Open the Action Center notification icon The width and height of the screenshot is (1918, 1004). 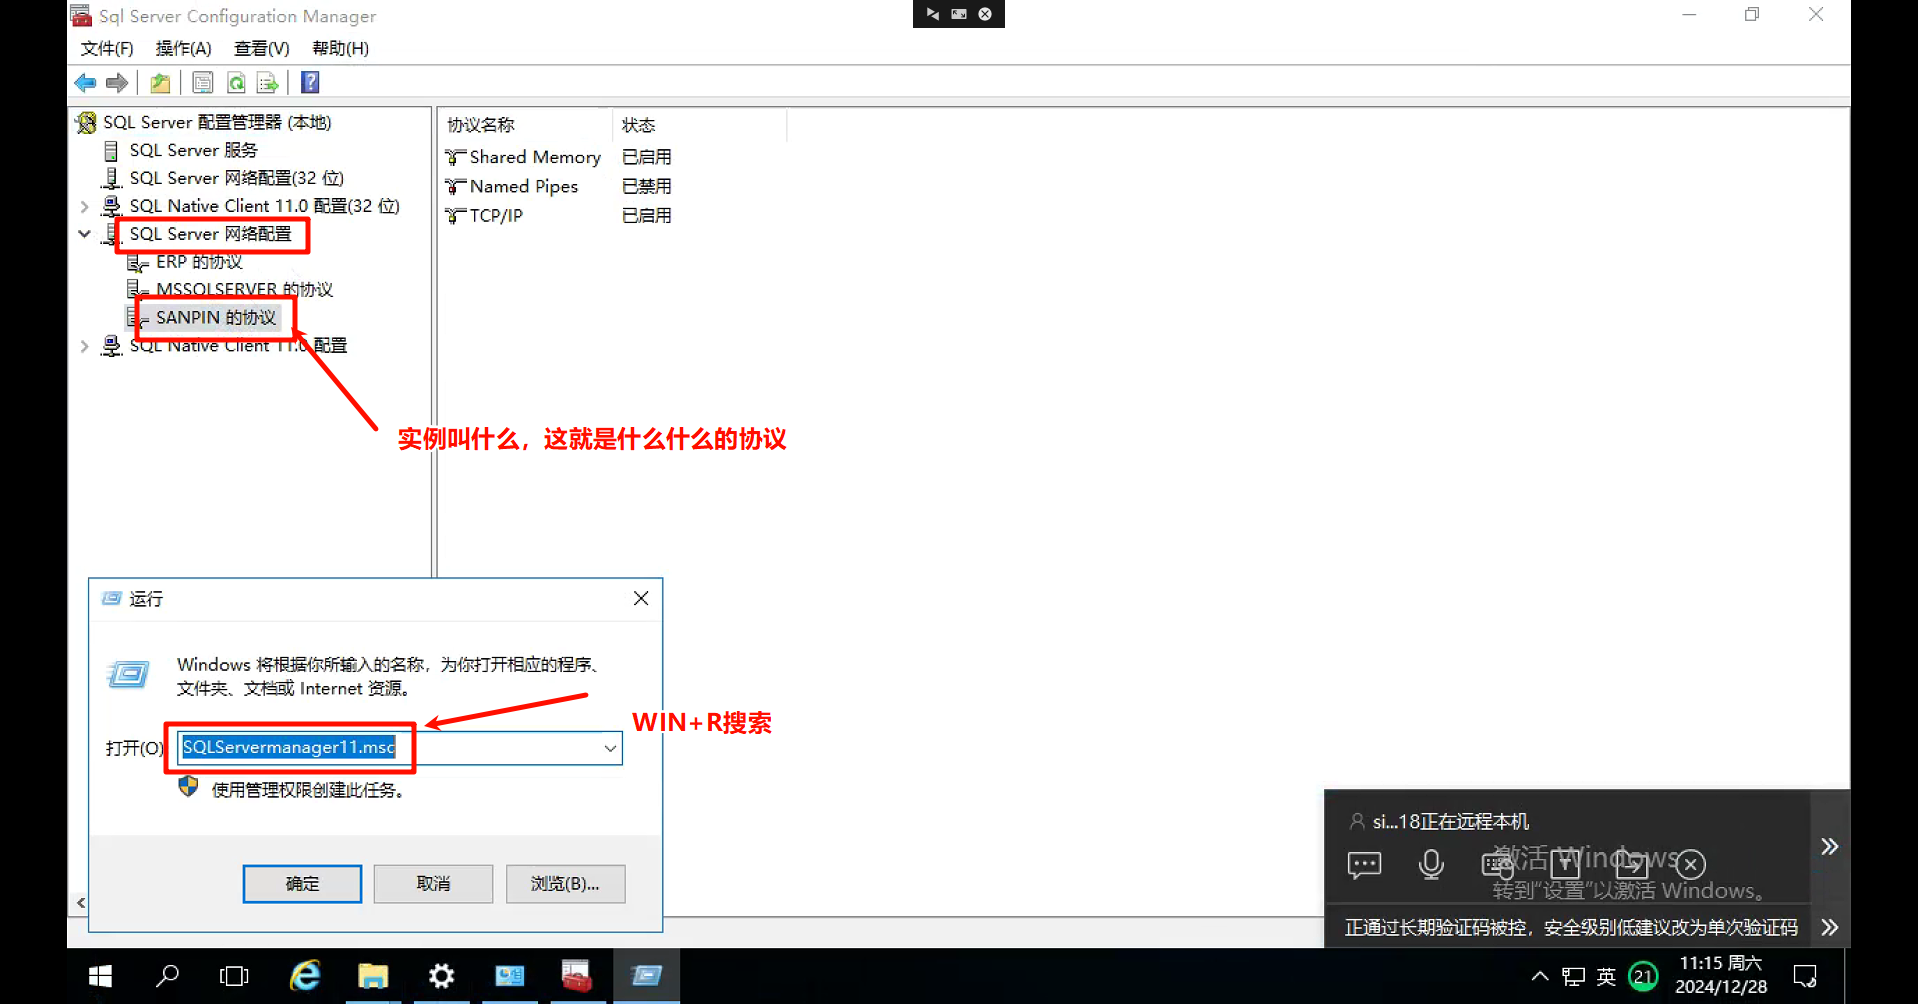(x=1806, y=976)
